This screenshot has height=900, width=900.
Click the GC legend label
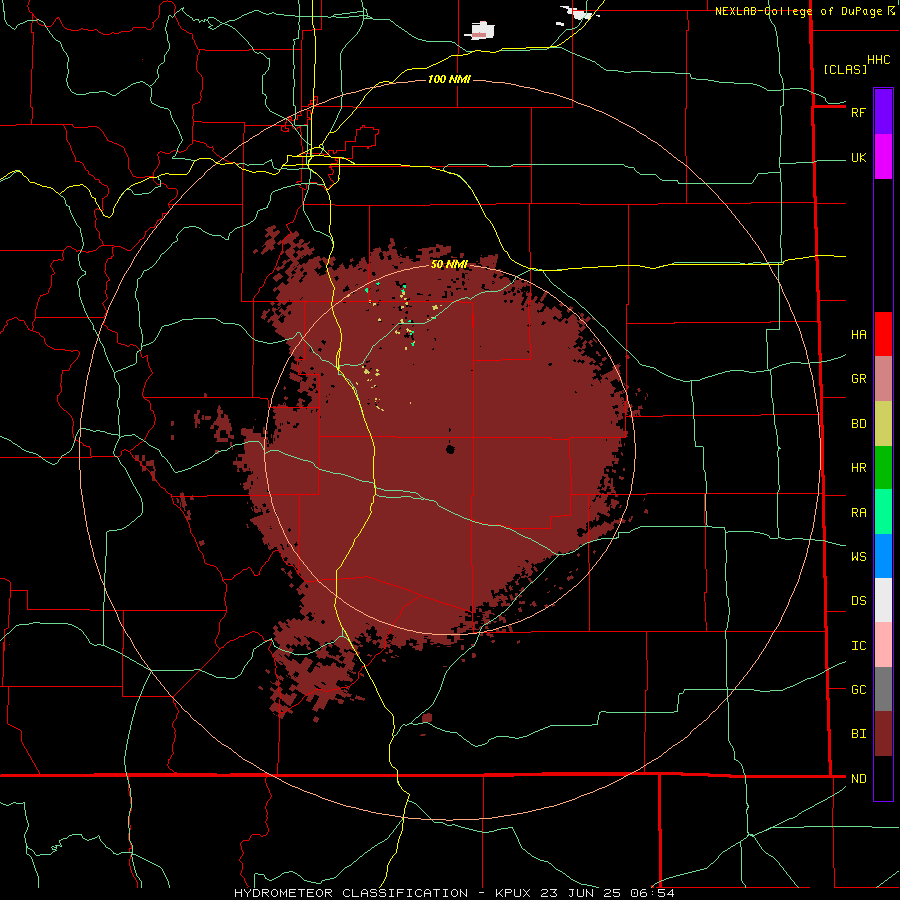pos(858,690)
